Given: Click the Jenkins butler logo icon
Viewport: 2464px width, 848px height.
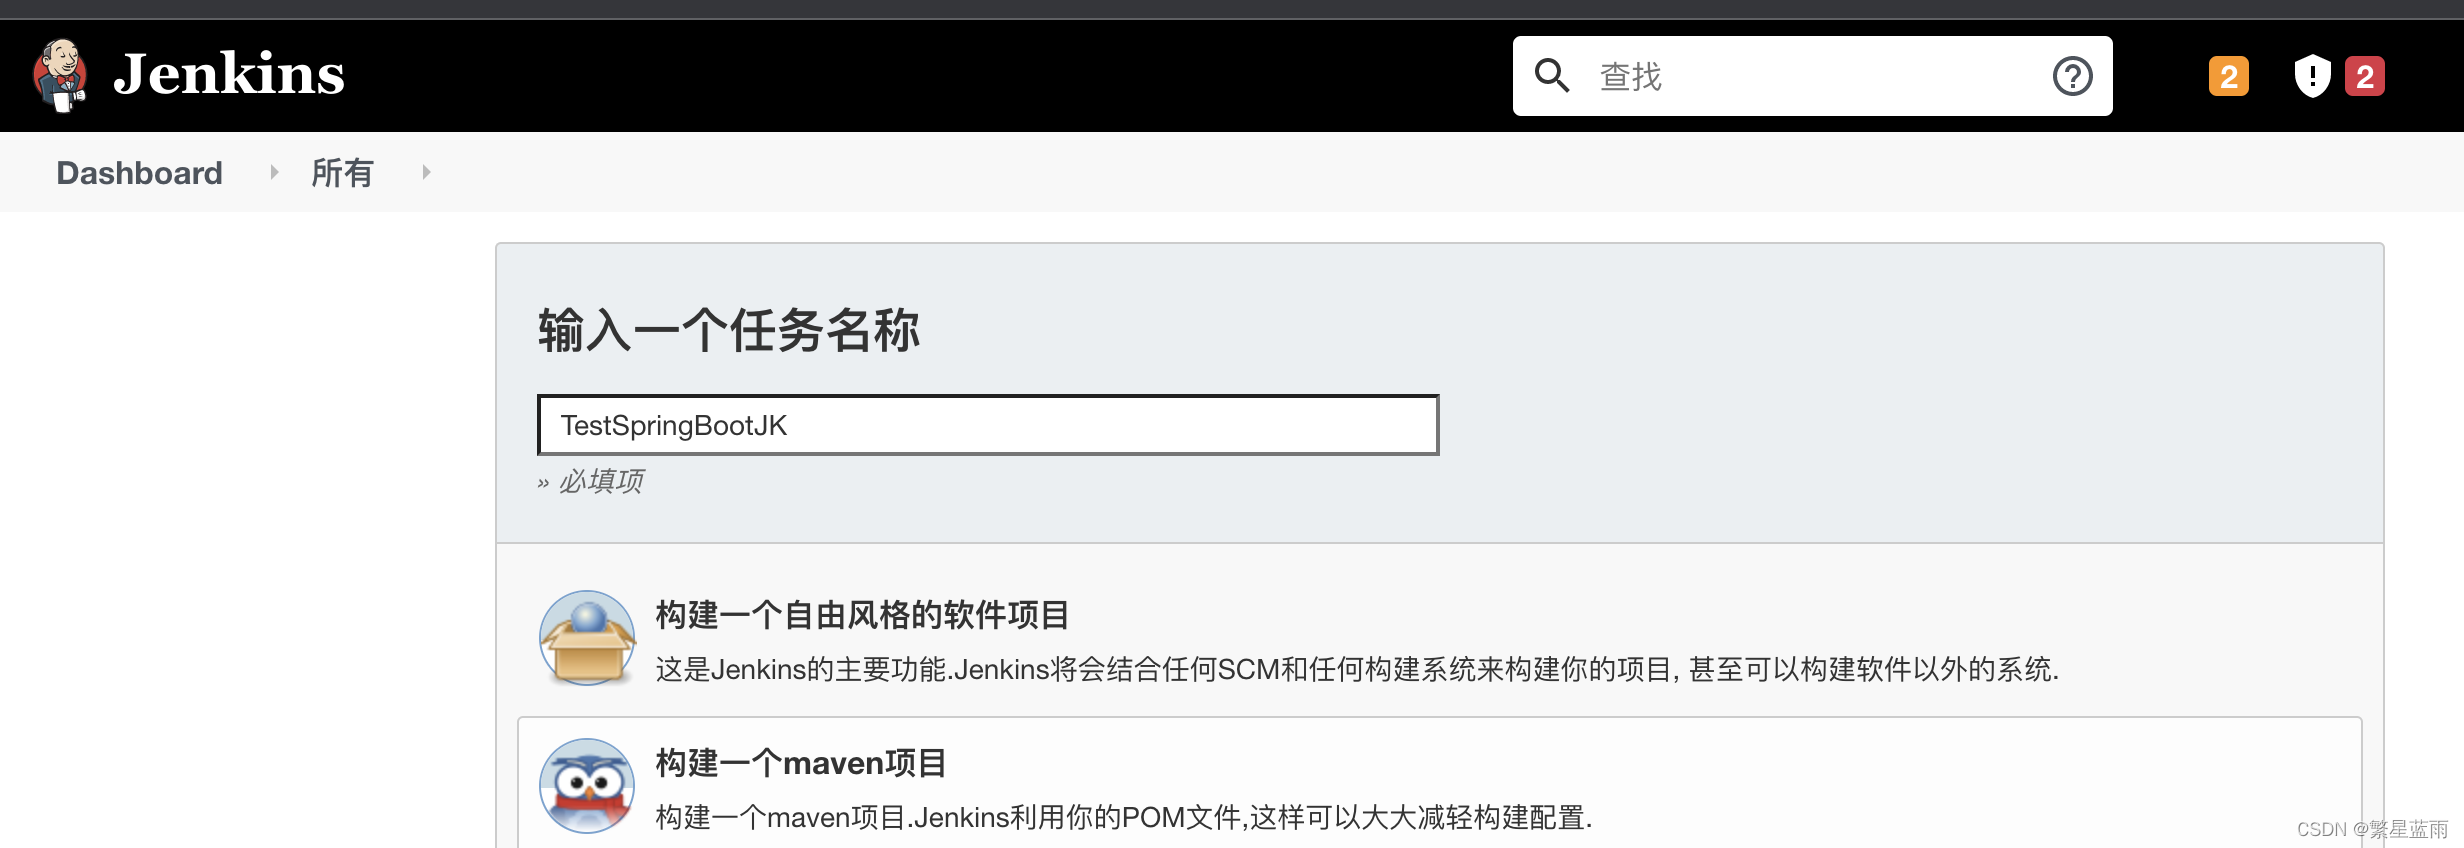Looking at the screenshot, I should coord(61,75).
